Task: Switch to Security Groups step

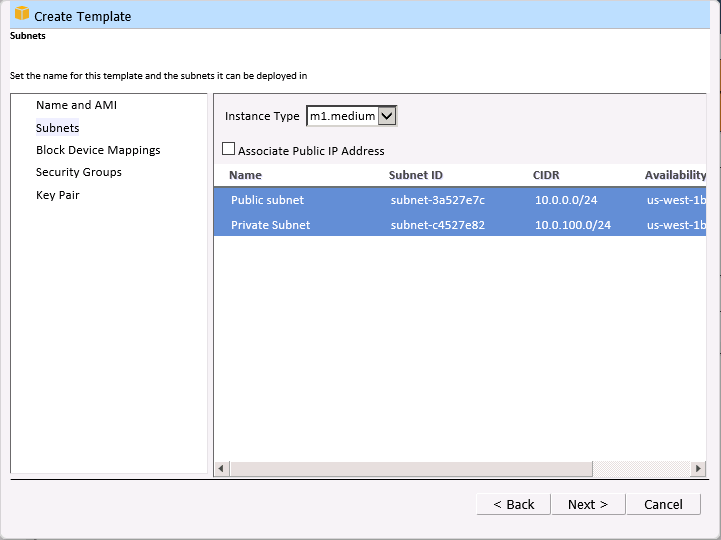Action: 78,172
